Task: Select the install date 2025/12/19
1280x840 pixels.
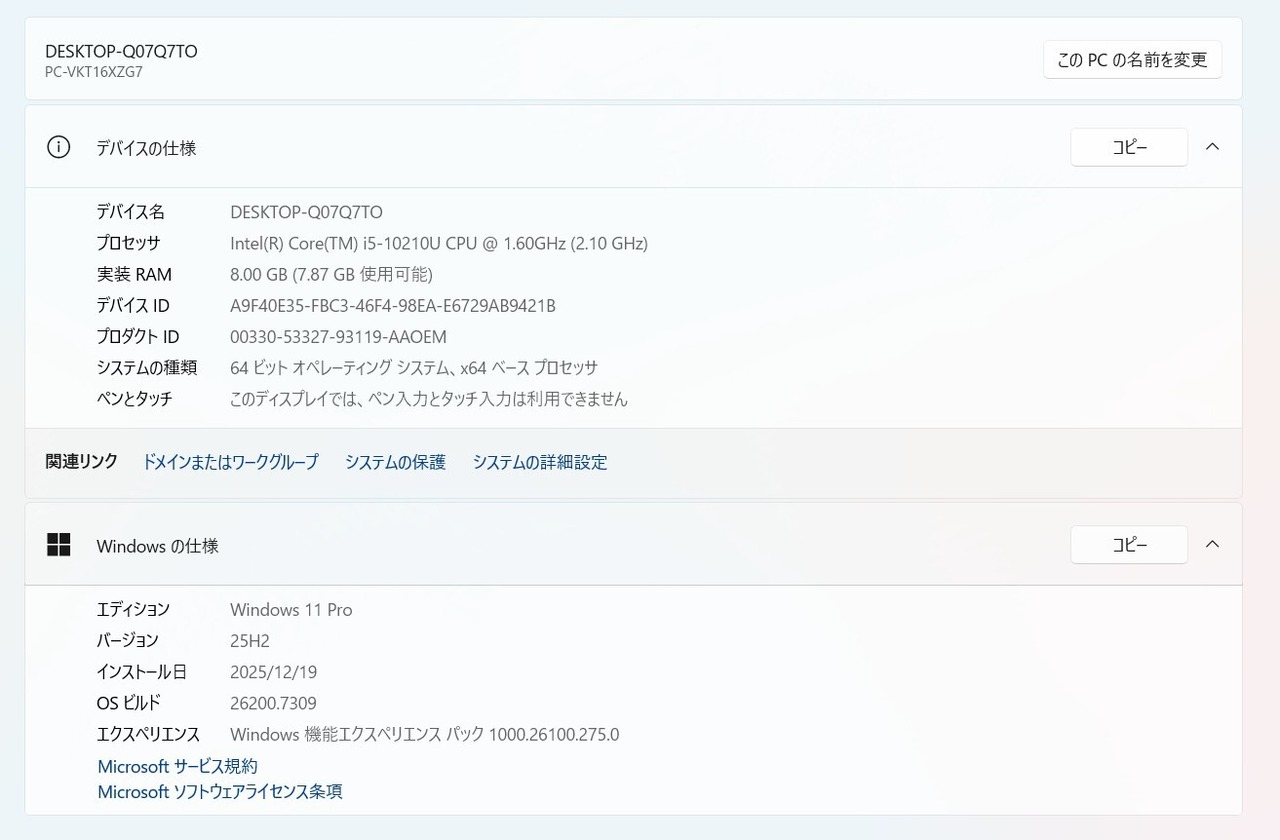Action: click(273, 672)
